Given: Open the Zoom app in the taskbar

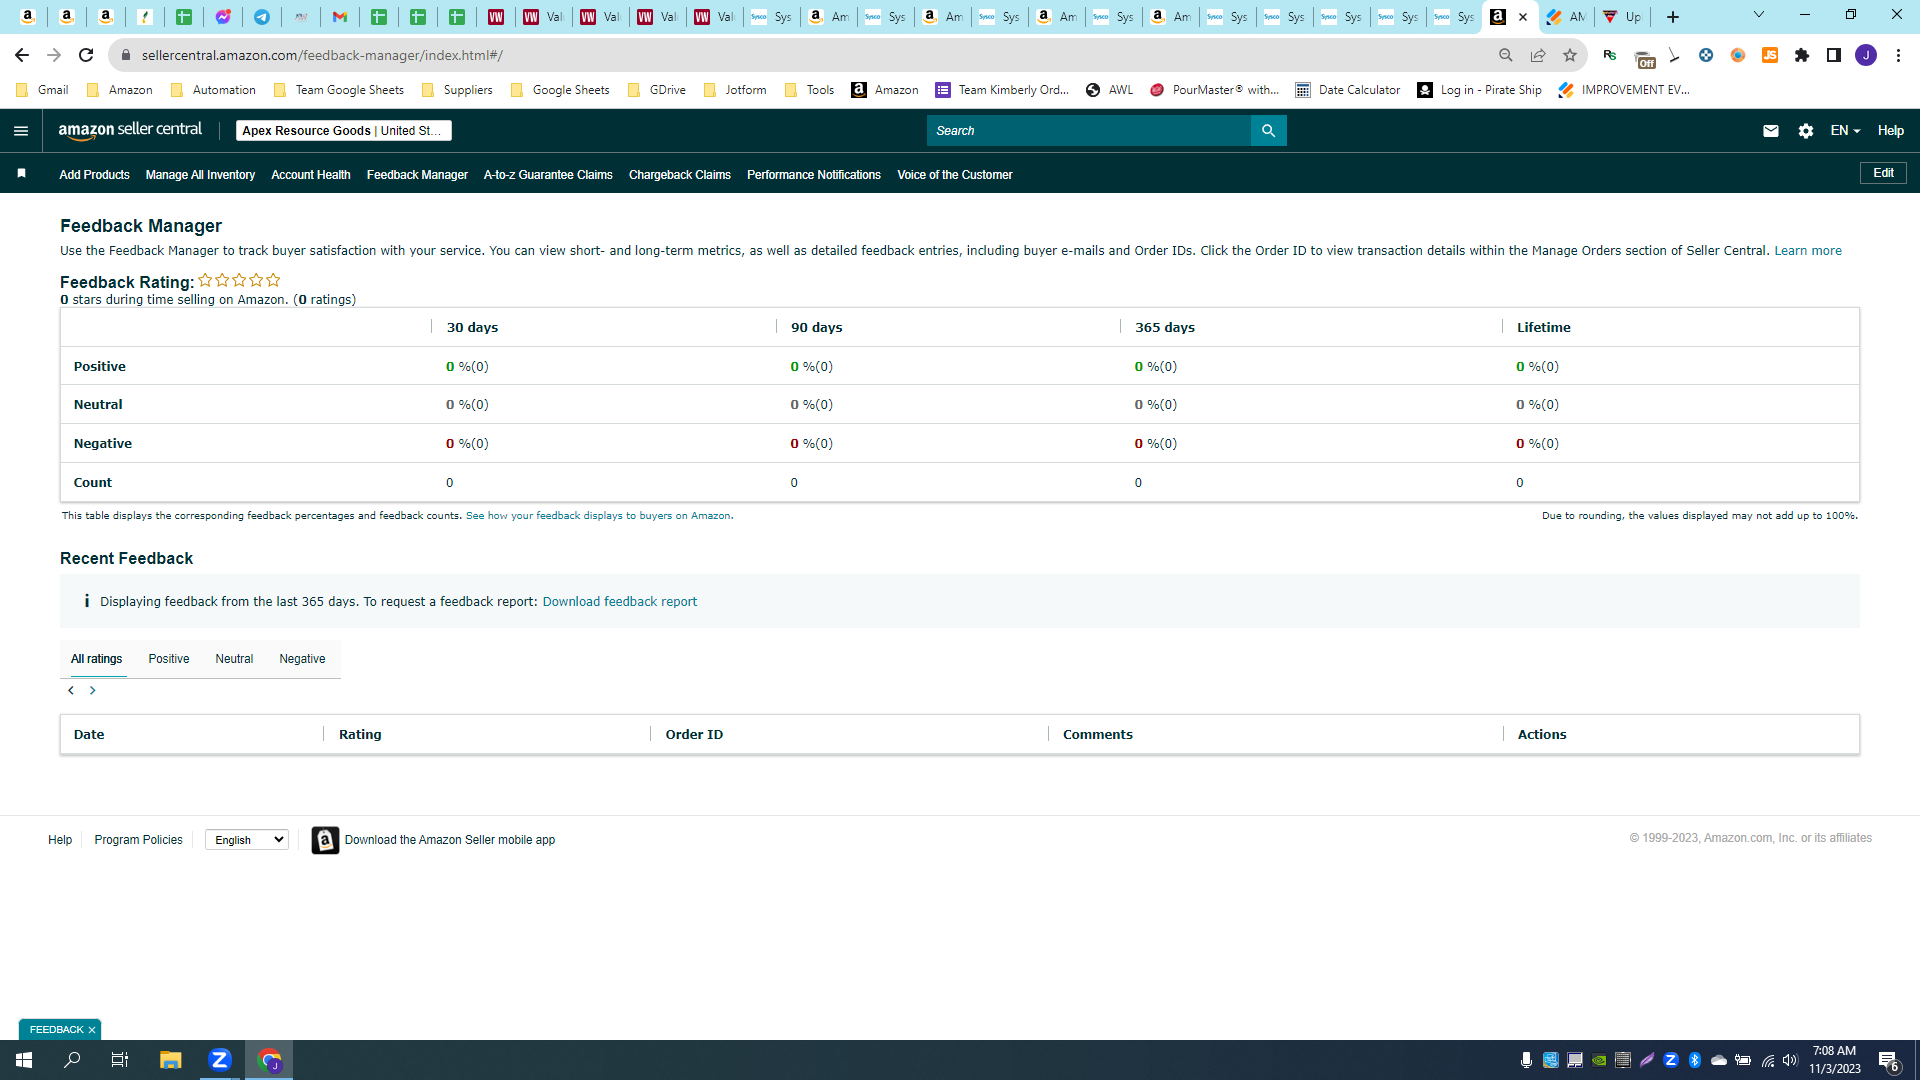Looking at the screenshot, I should tap(219, 1059).
